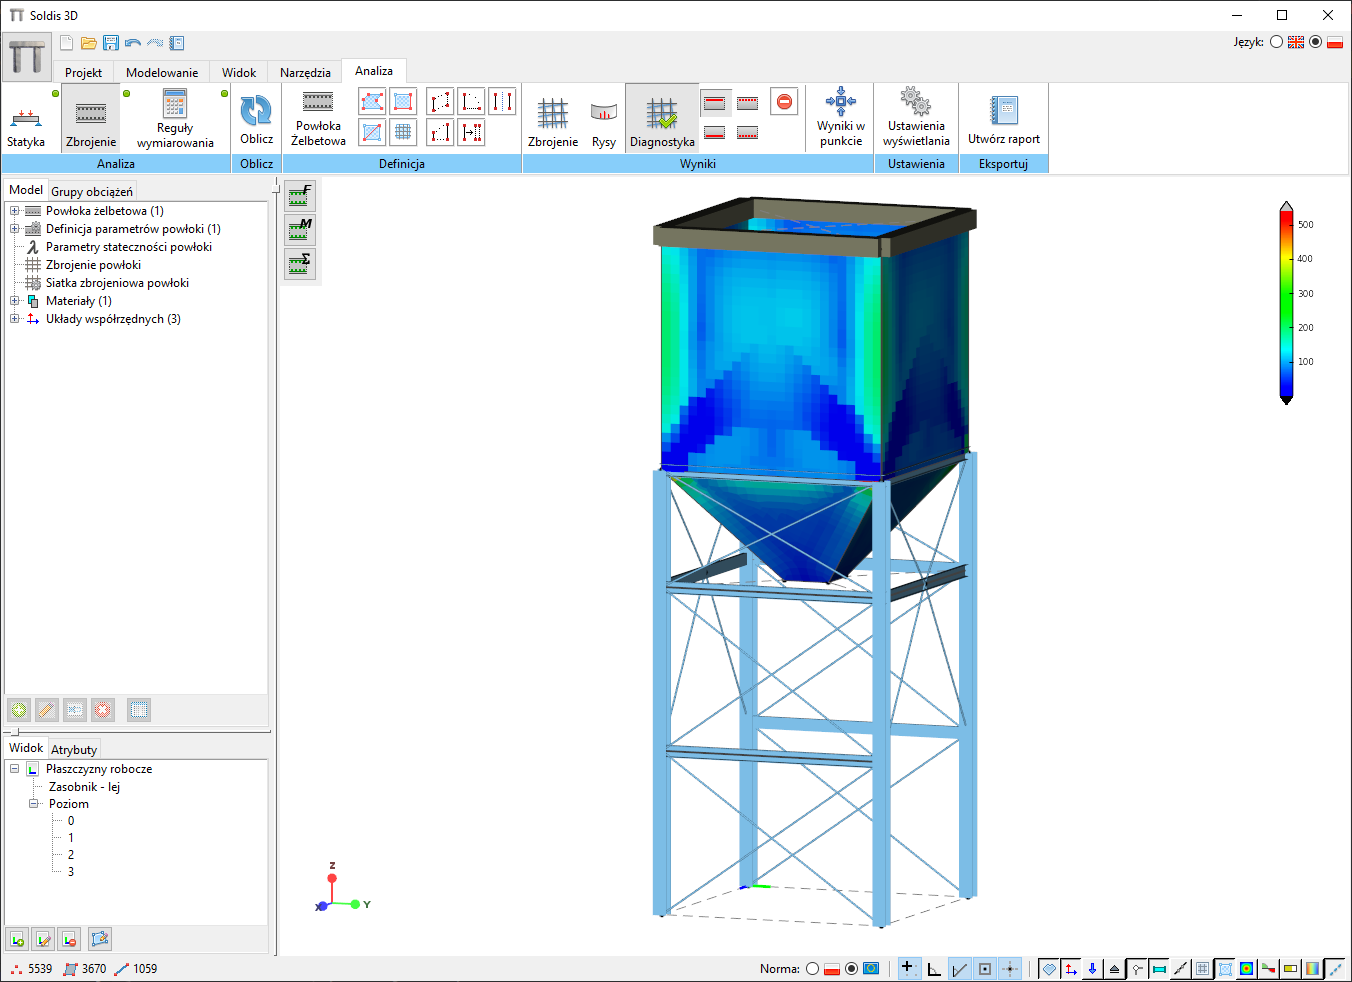1352x982 pixels.
Task: Click the color scale legend bar
Action: 1286,303
